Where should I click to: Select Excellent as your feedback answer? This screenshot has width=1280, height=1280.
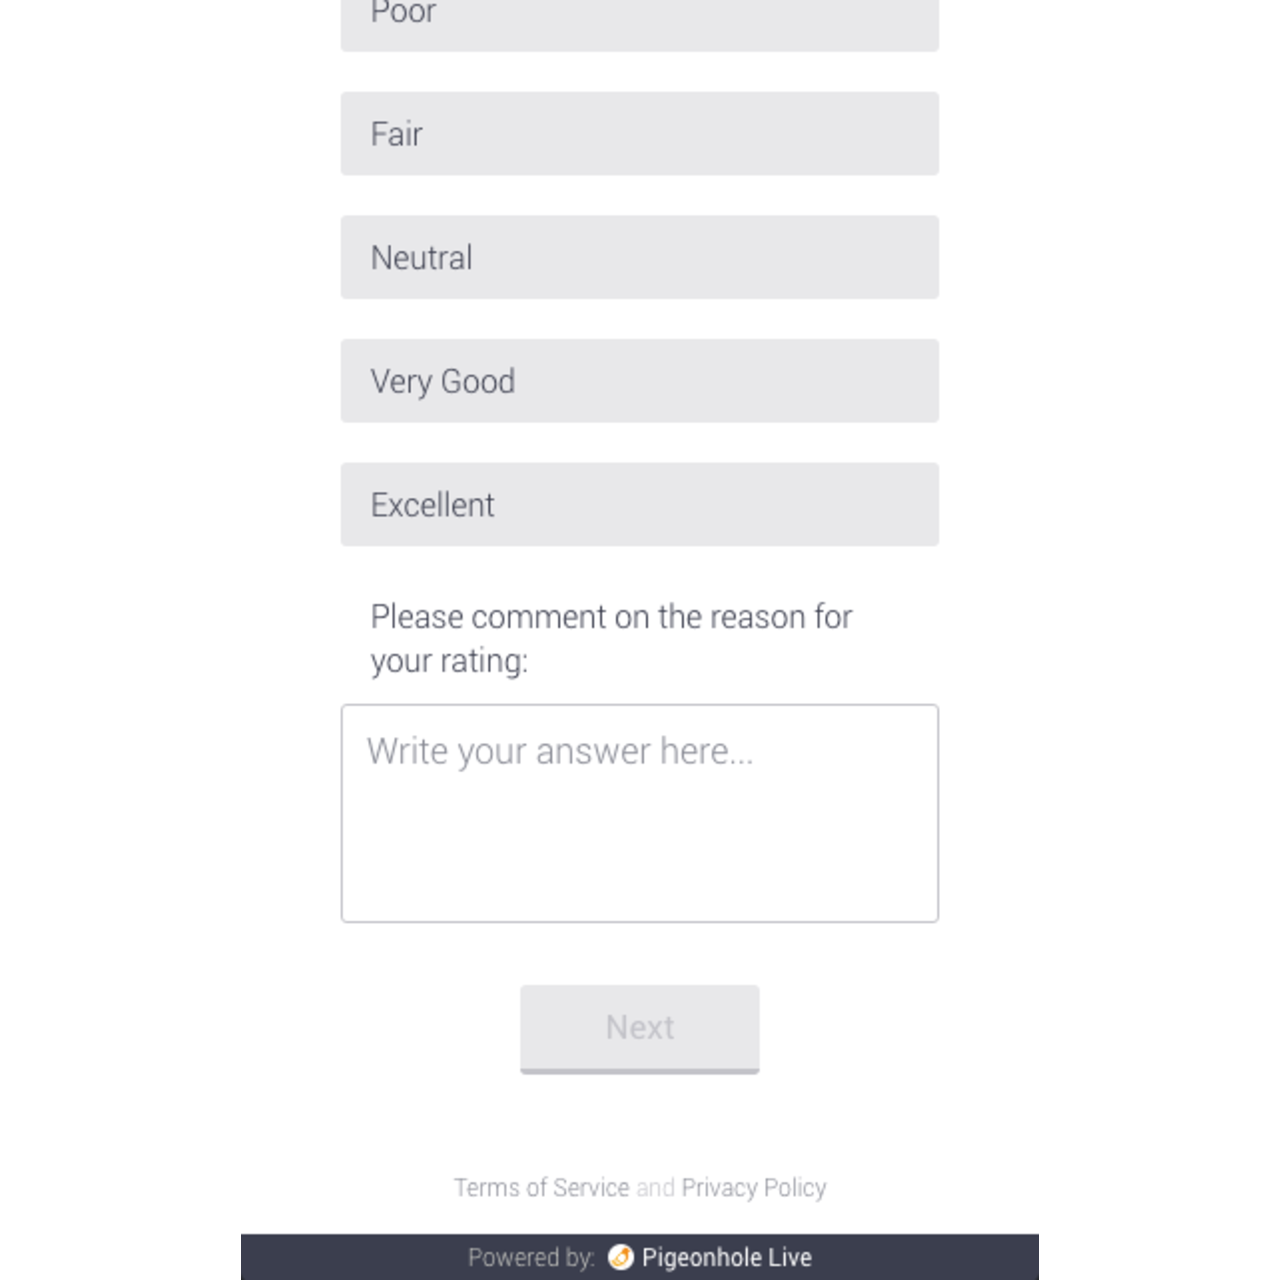pyautogui.click(x=639, y=504)
